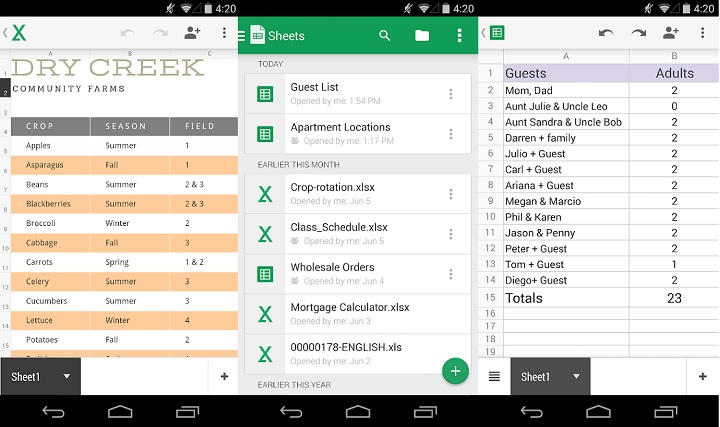Screen dimensions: 720x427
Task: Tap the 00000178-ENGLISH.xls Excel icon
Action: tap(265, 354)
